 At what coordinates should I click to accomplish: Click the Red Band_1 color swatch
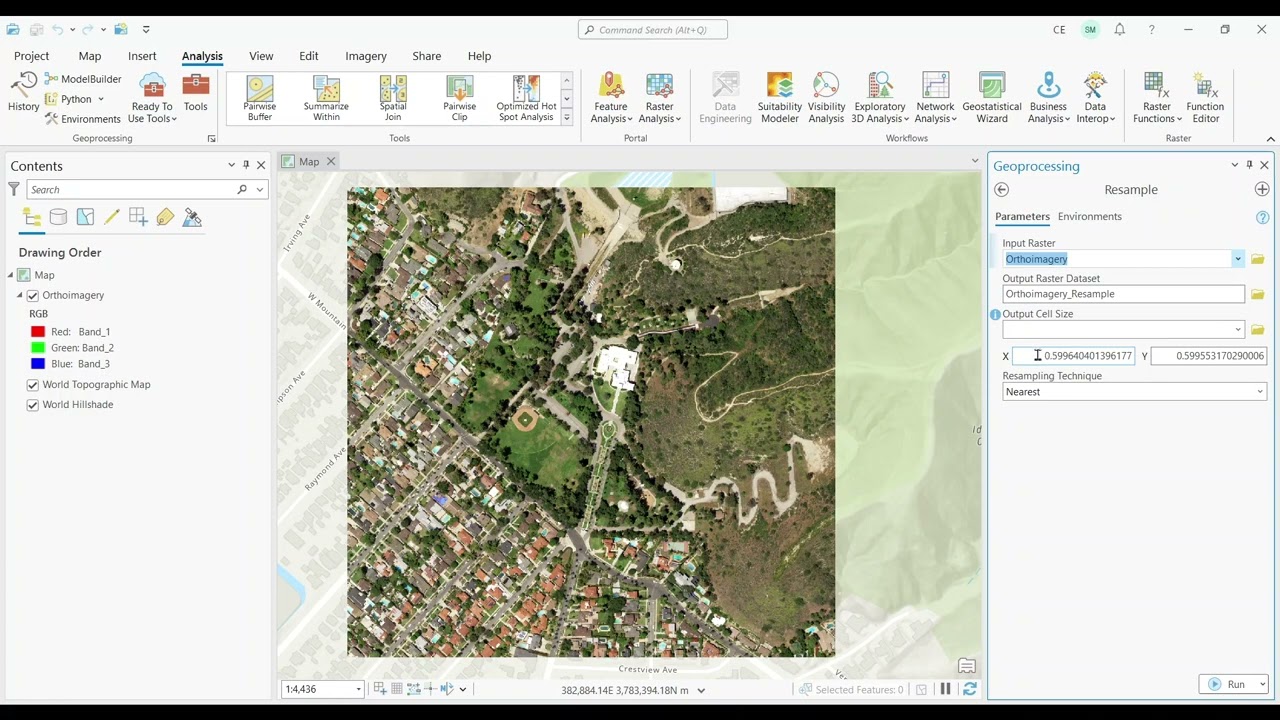(x=38, y=332)
